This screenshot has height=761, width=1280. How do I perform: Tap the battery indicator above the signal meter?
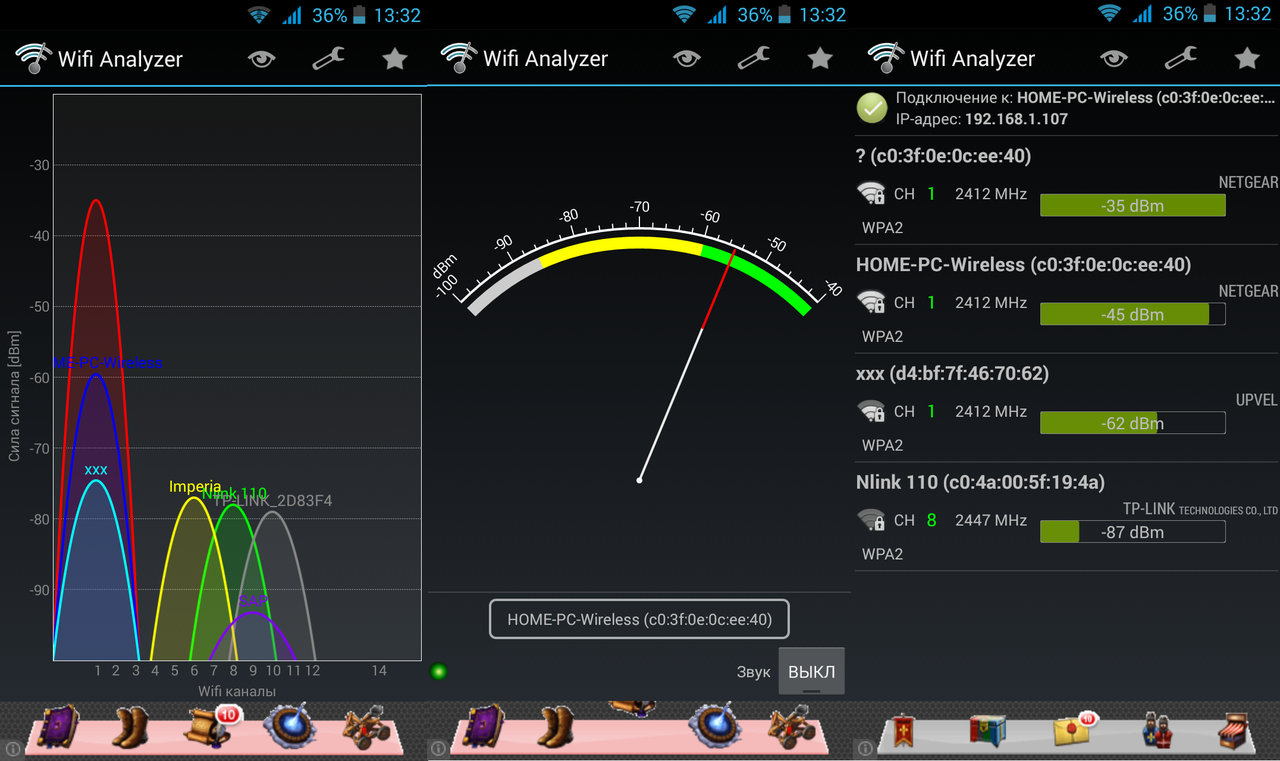coord(785,15)
